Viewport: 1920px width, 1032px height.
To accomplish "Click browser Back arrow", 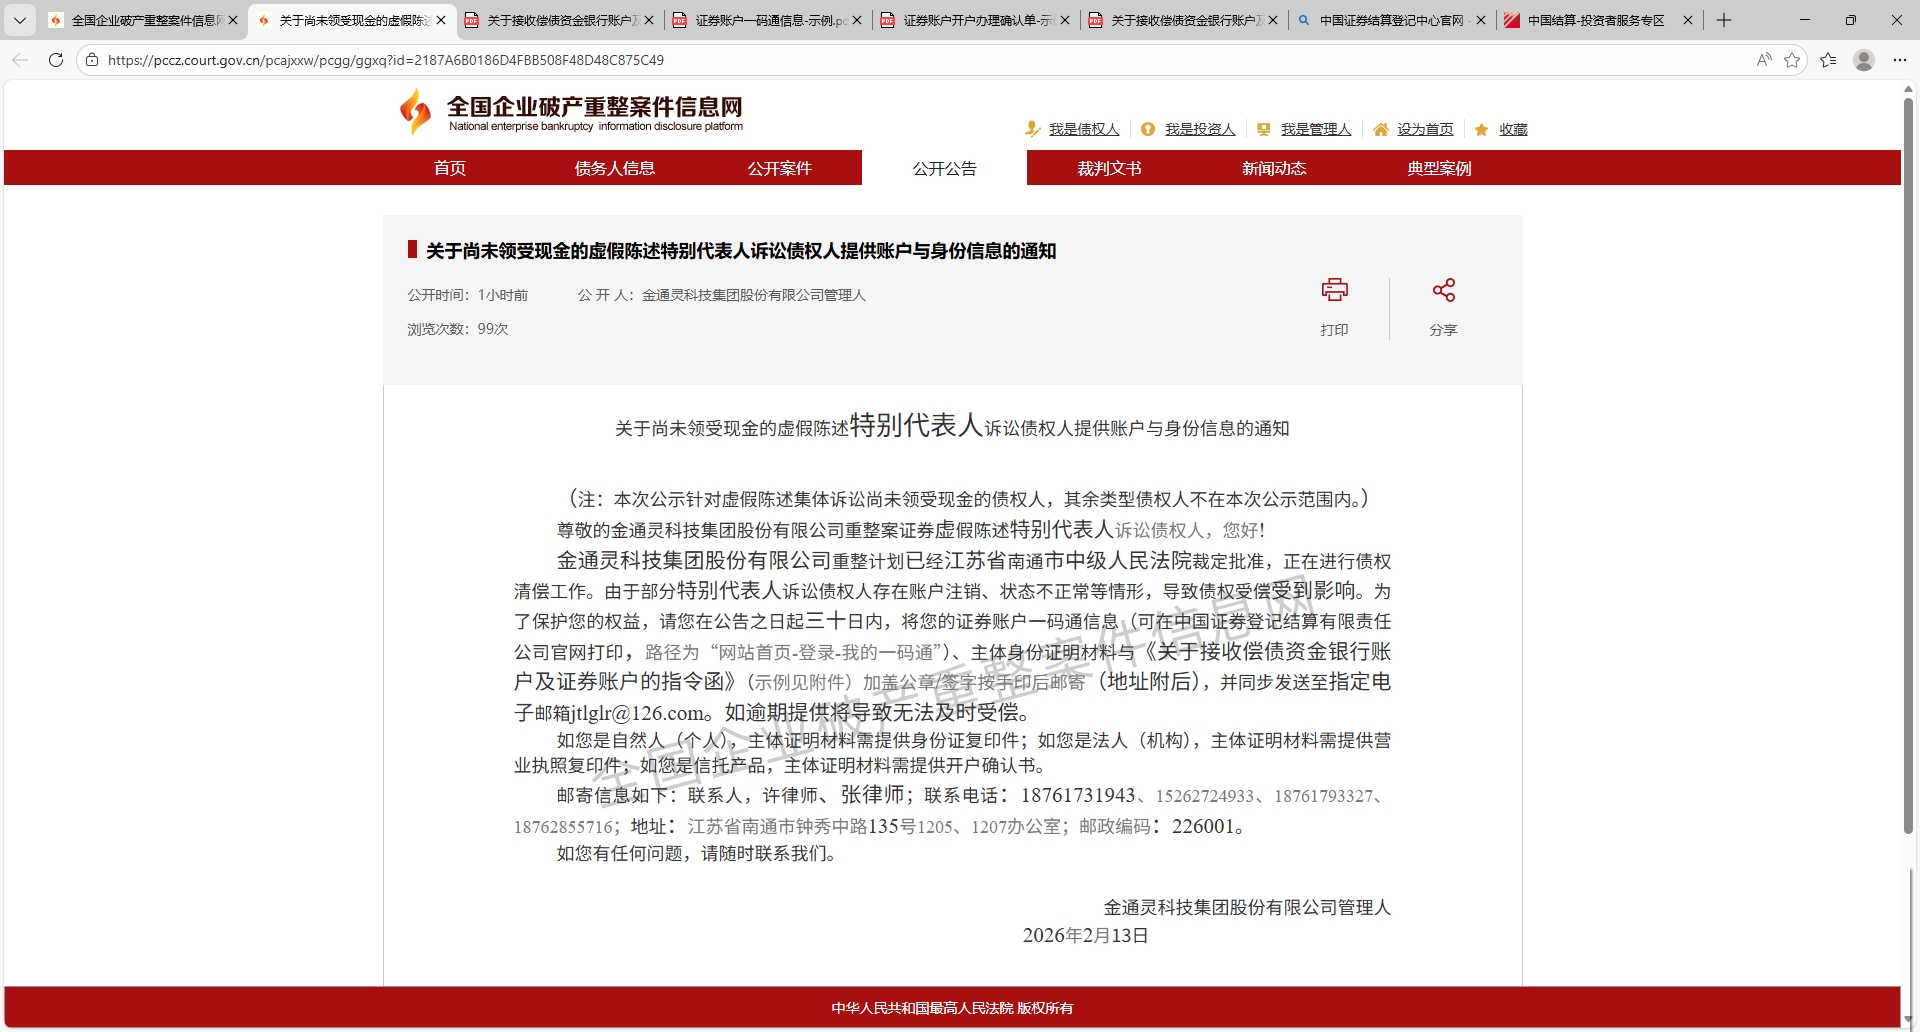I will coord(20,60).
